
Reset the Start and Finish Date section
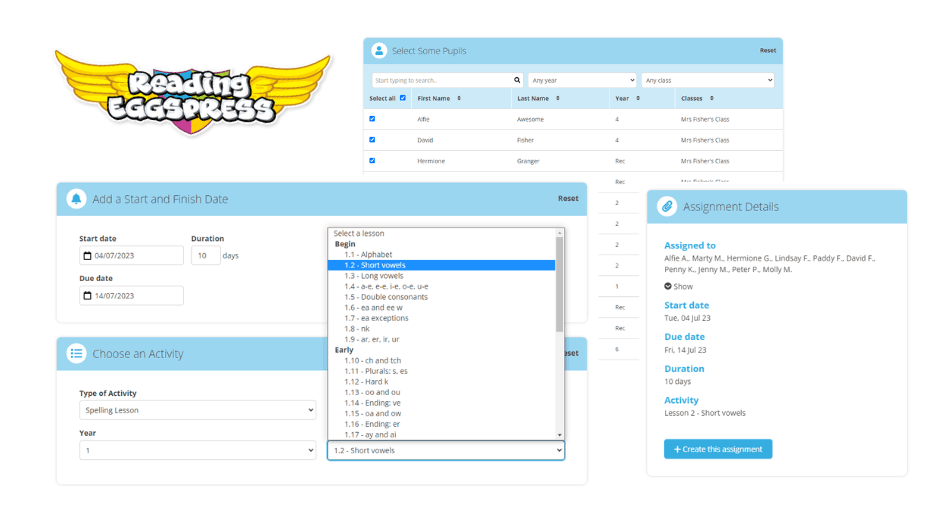pos(568,199)
